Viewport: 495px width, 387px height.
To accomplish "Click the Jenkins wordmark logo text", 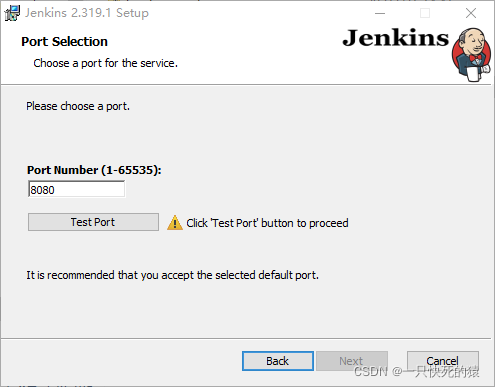I will [396, 38].
